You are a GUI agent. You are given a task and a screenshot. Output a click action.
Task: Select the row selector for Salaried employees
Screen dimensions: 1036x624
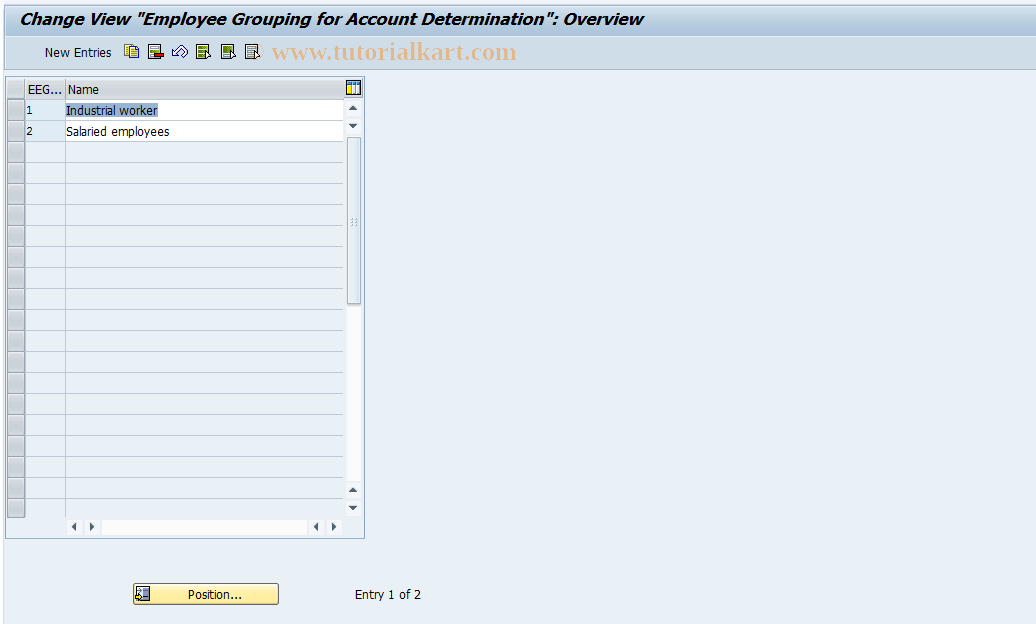(16, 132)
